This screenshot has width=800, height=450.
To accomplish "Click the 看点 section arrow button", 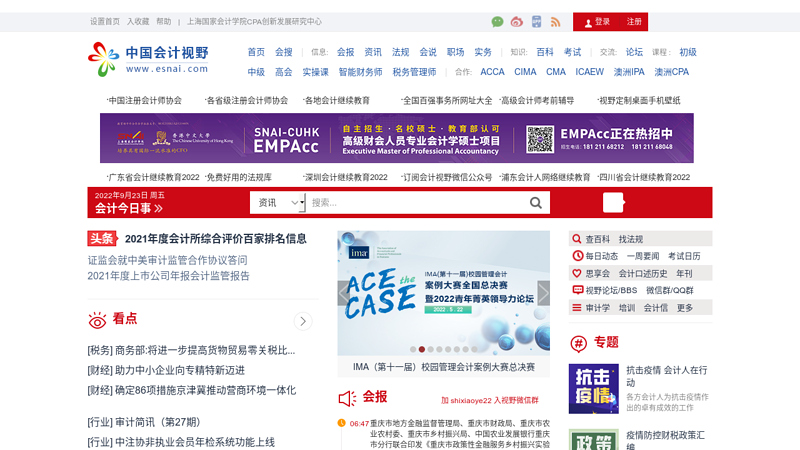I will click(x=303, y=321).
